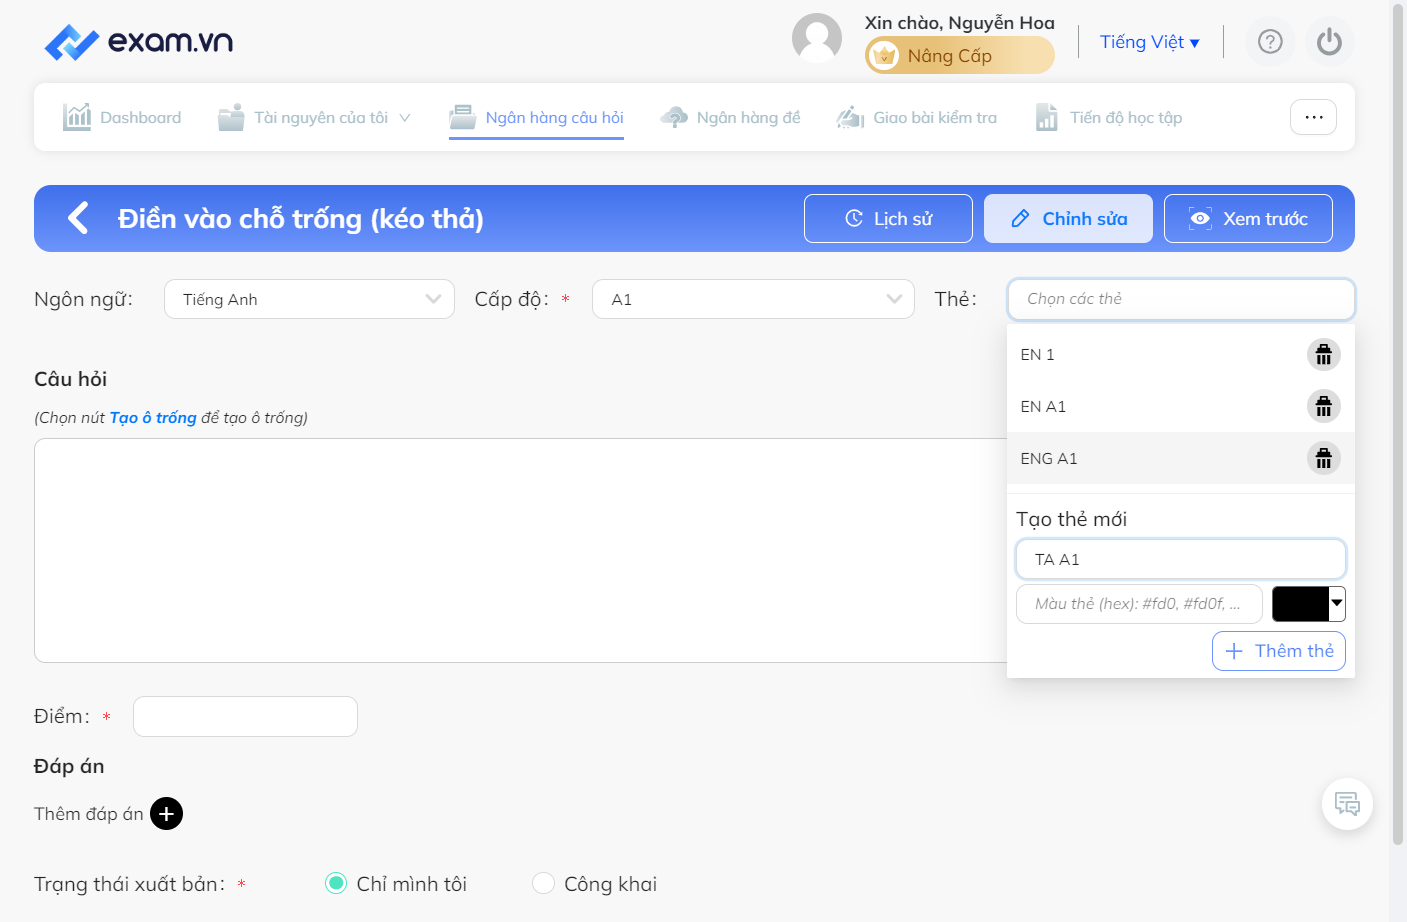This screenshot has width=1407, height=922.
Task: Go to the Ngân hàng đề tab
Action: click(x=730, y=118)
